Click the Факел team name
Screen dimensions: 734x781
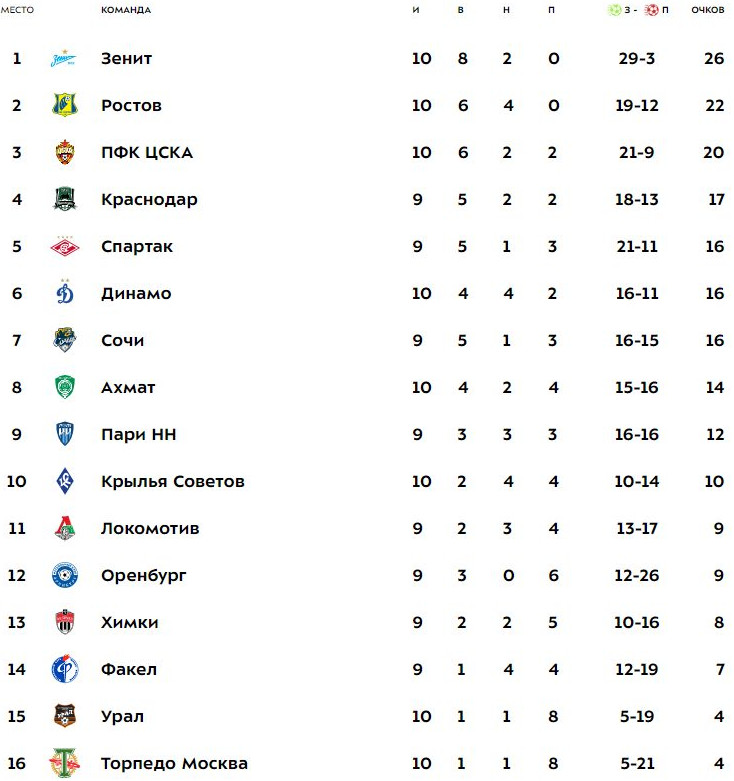(128, 669)
